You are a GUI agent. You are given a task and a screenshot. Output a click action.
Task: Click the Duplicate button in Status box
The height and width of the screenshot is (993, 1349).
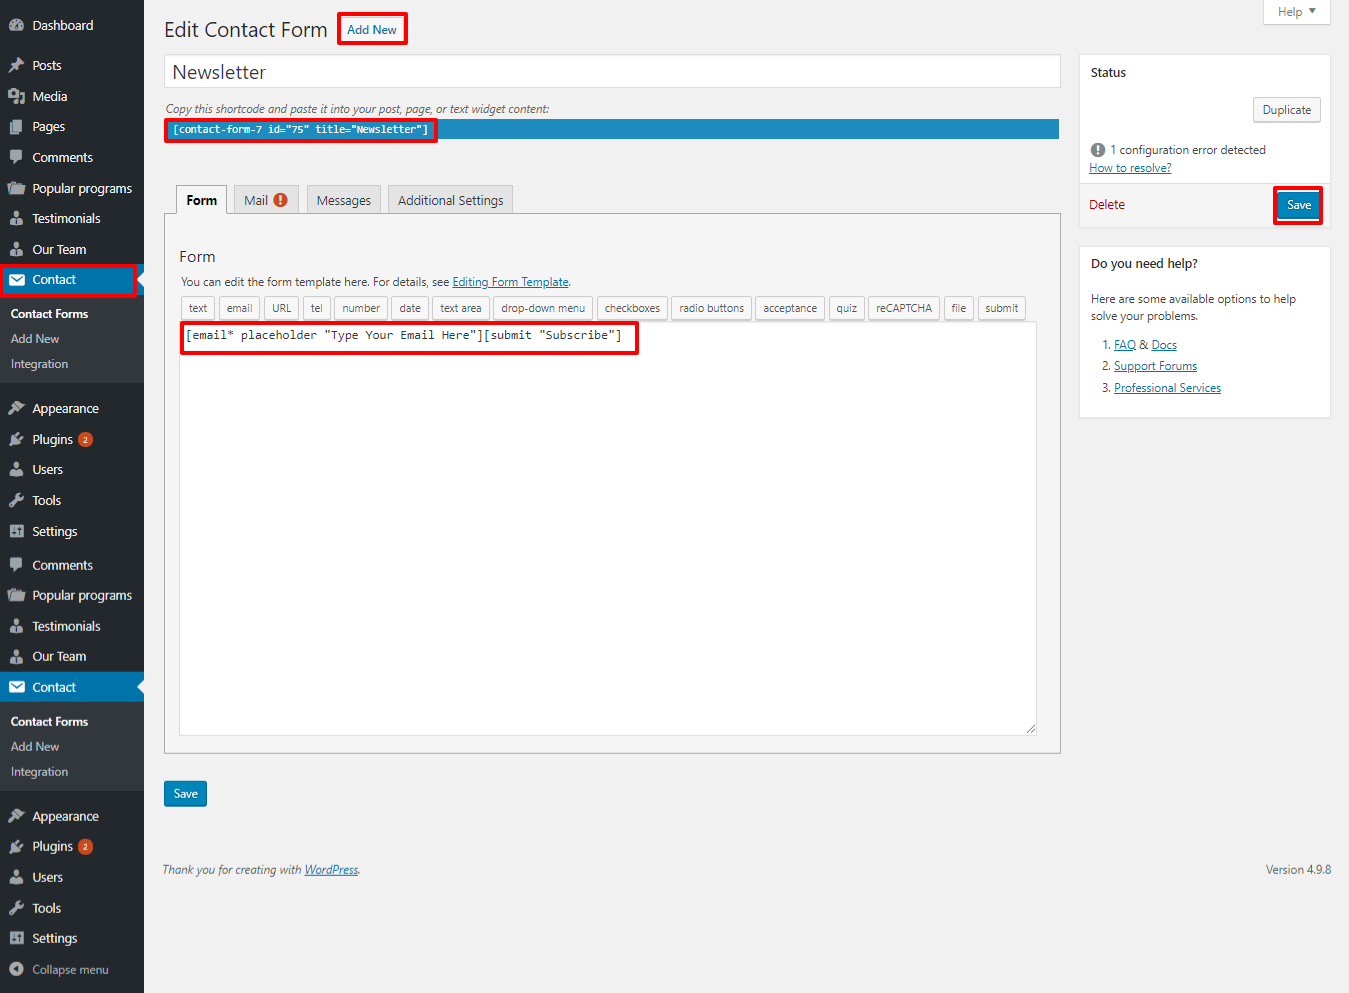[1286, 110]
